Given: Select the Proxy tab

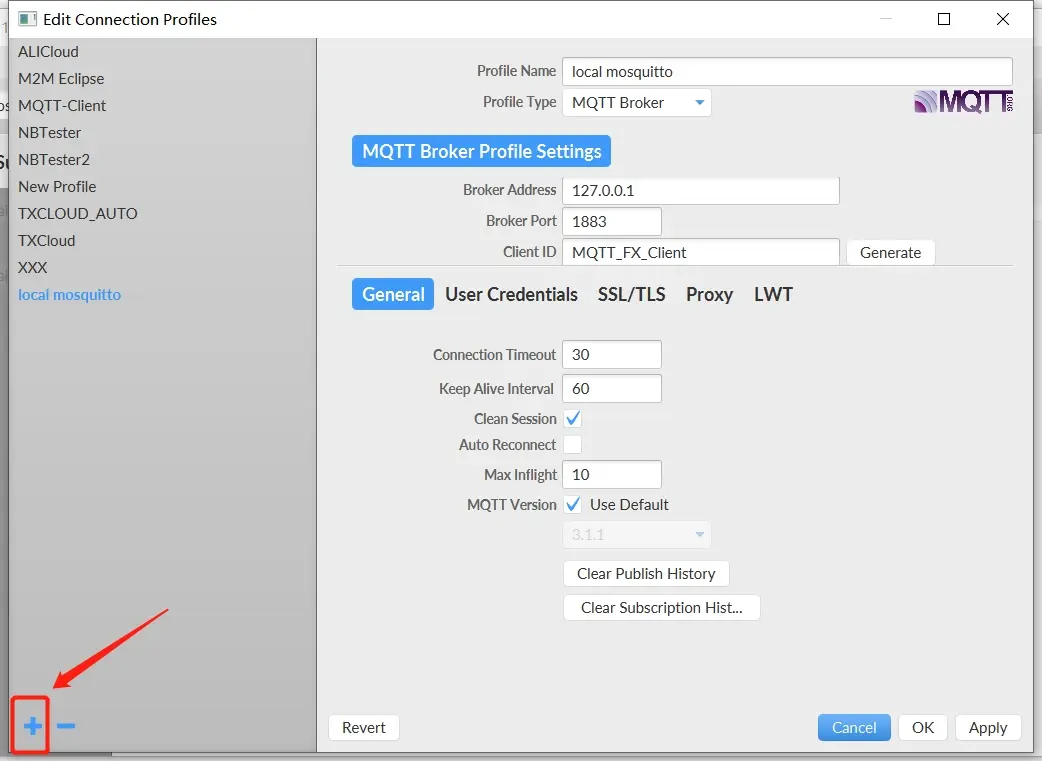Looking at the screenshot, I should click(x=709, y=294).
